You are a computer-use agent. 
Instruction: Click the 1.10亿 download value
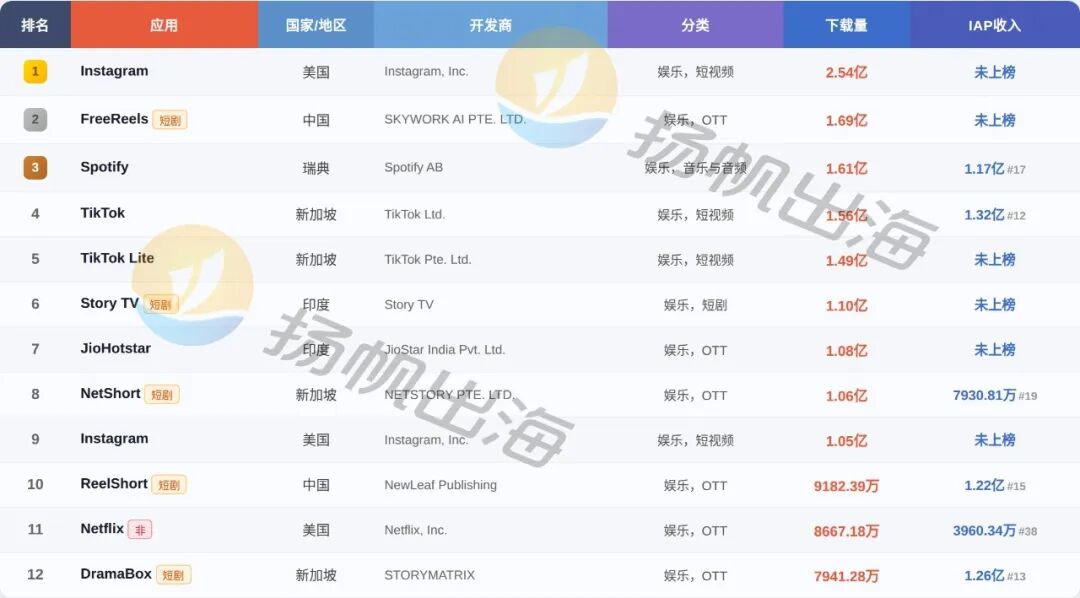[847, 305]
